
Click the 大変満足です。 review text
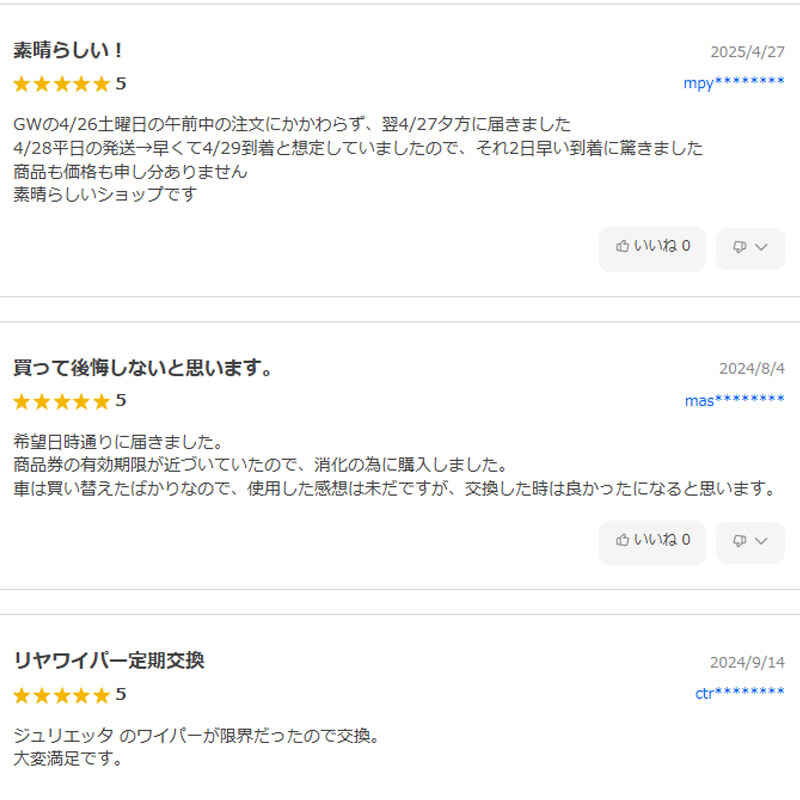tap(68, 758)
